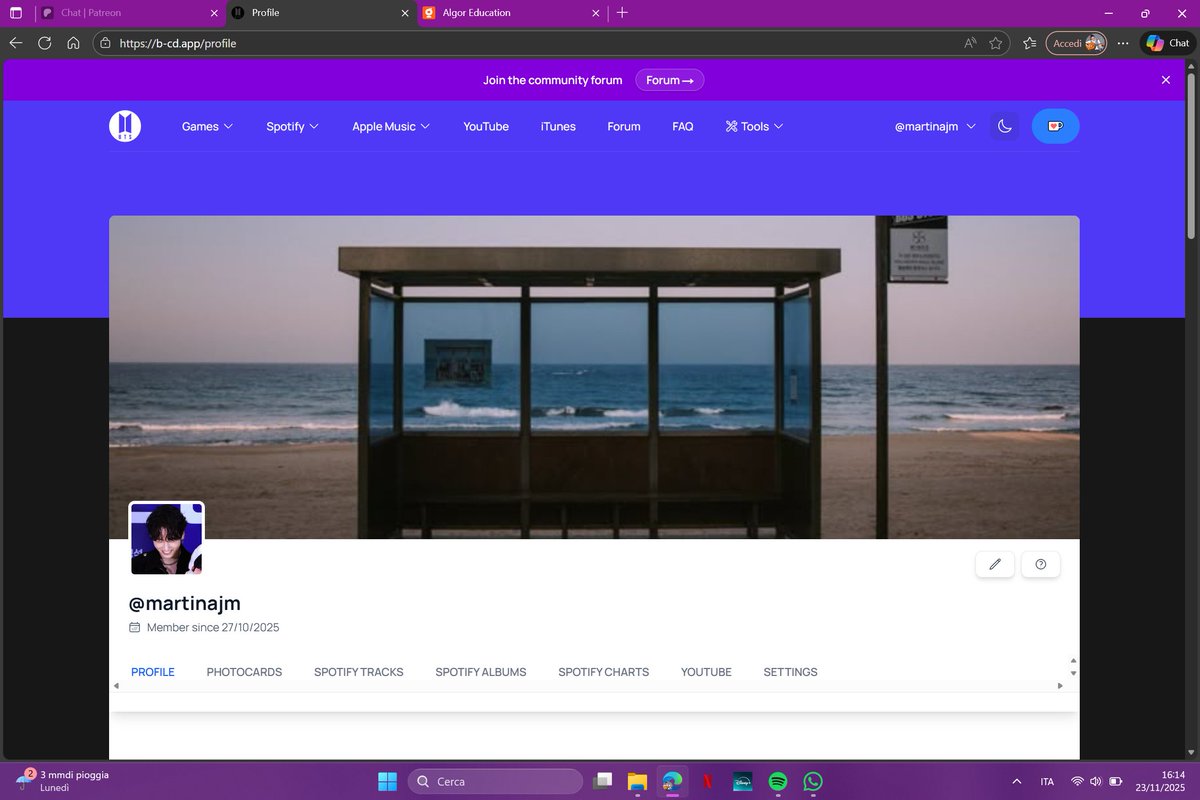Open the Buy Me a Coffee mug icon
The image size is (1200, 800).
point(1055,126)
